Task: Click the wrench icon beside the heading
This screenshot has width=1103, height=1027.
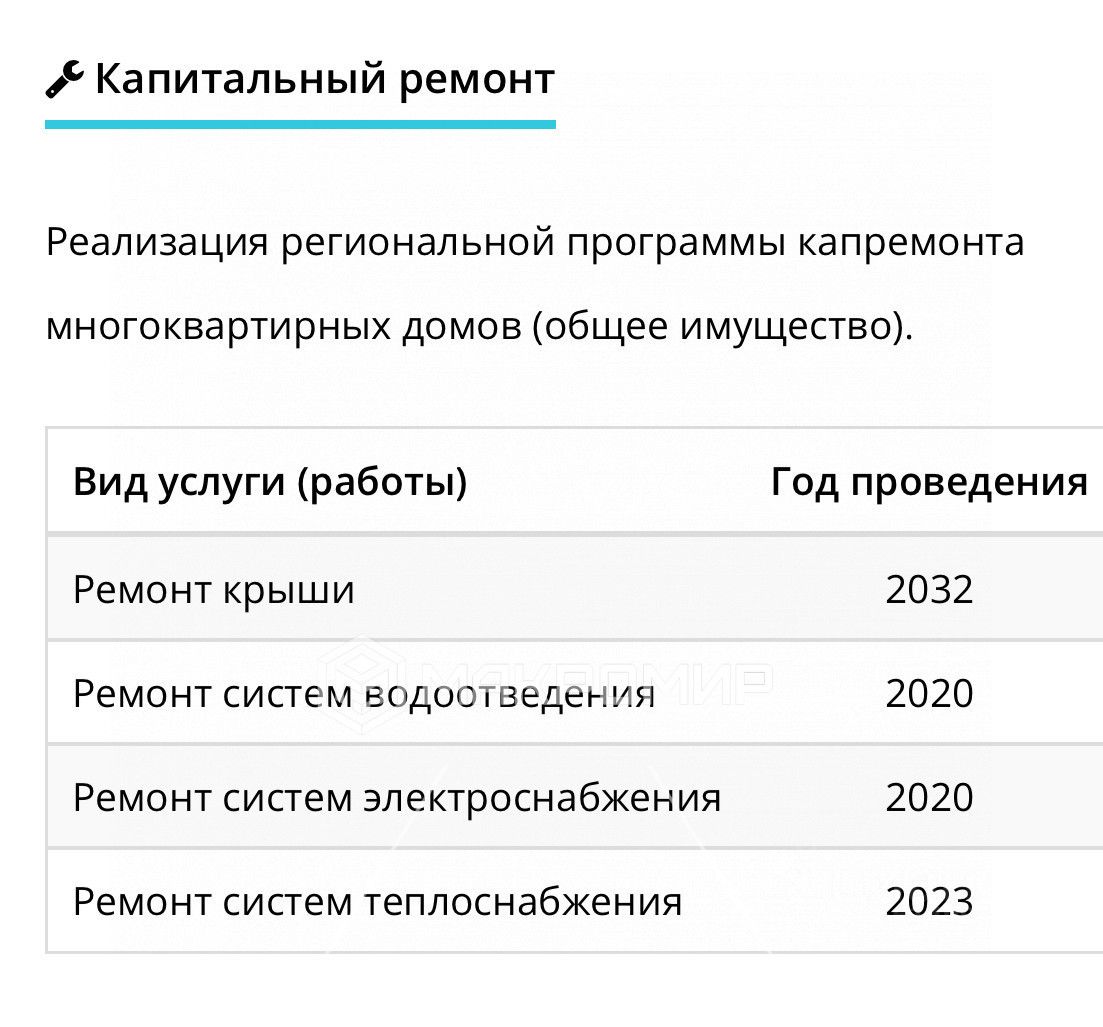Action: coord(66,79)
